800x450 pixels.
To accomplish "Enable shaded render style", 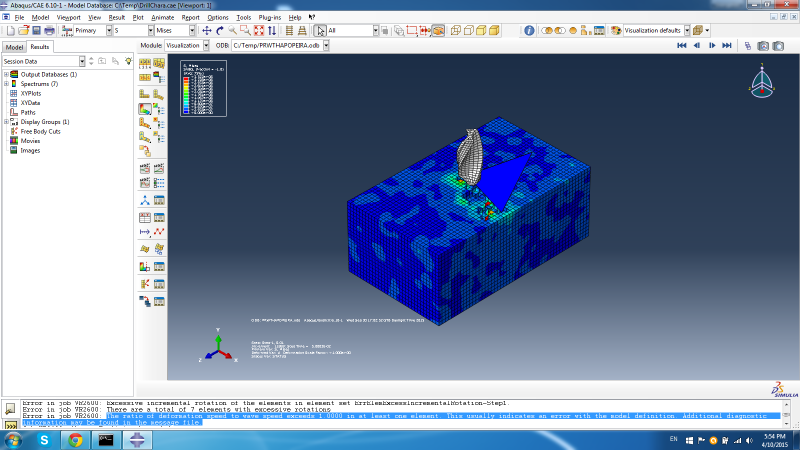I will (x=494, y=31).
